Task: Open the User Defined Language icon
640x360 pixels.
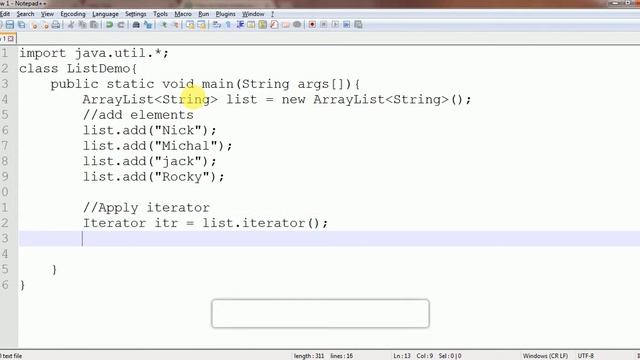Action: 251,24
